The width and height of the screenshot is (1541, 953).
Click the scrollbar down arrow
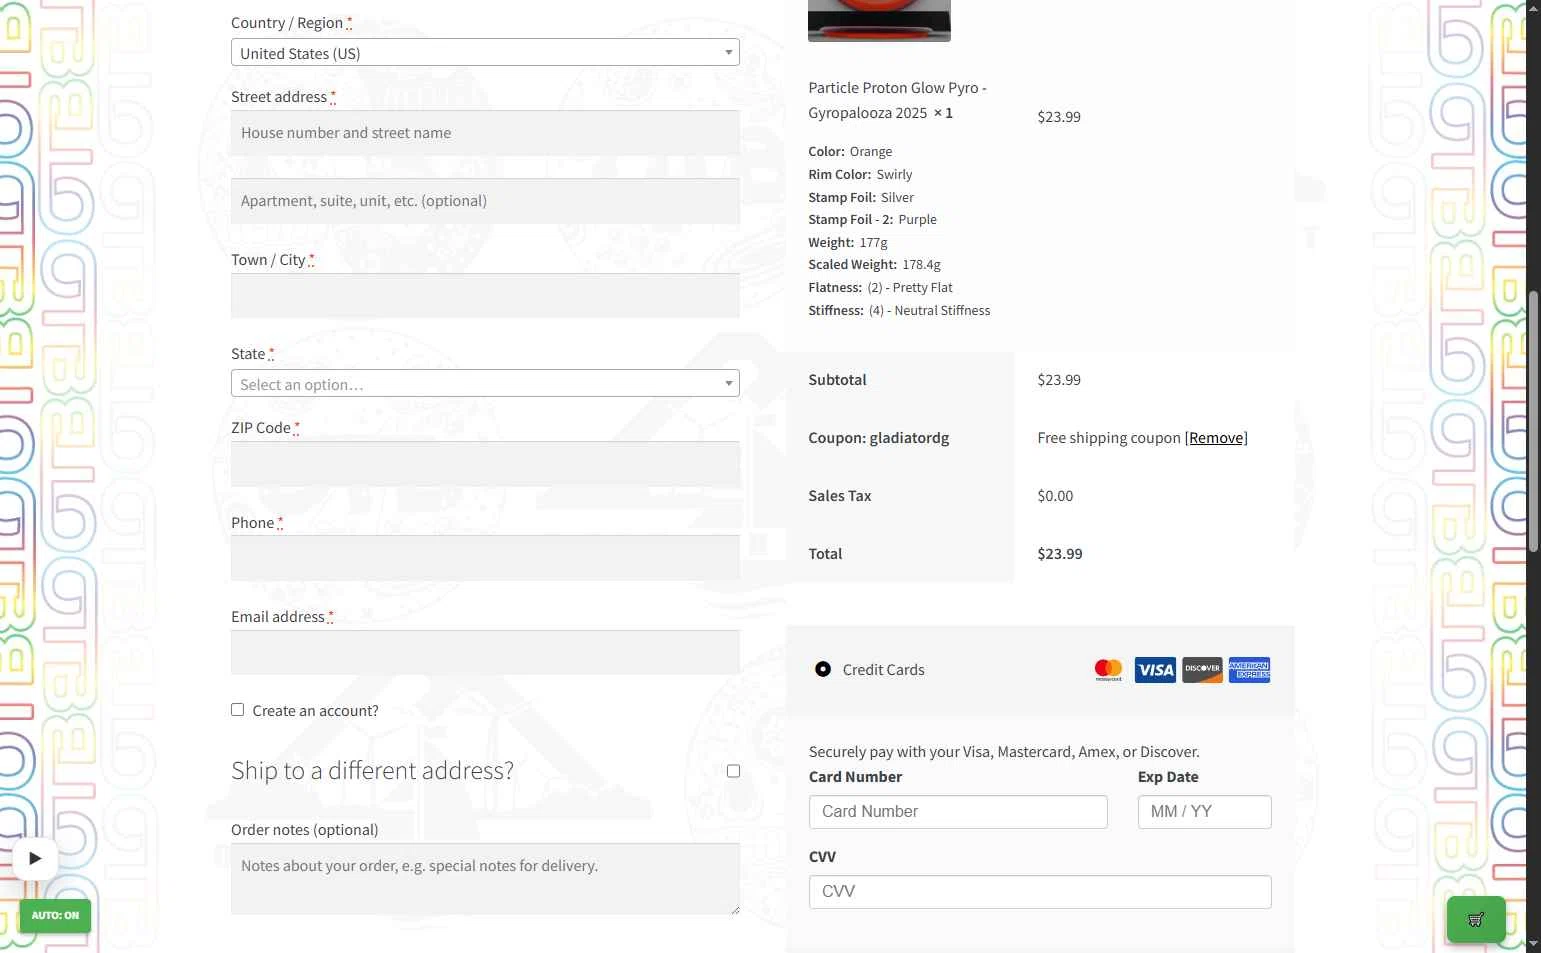[x=1533, y=943]
